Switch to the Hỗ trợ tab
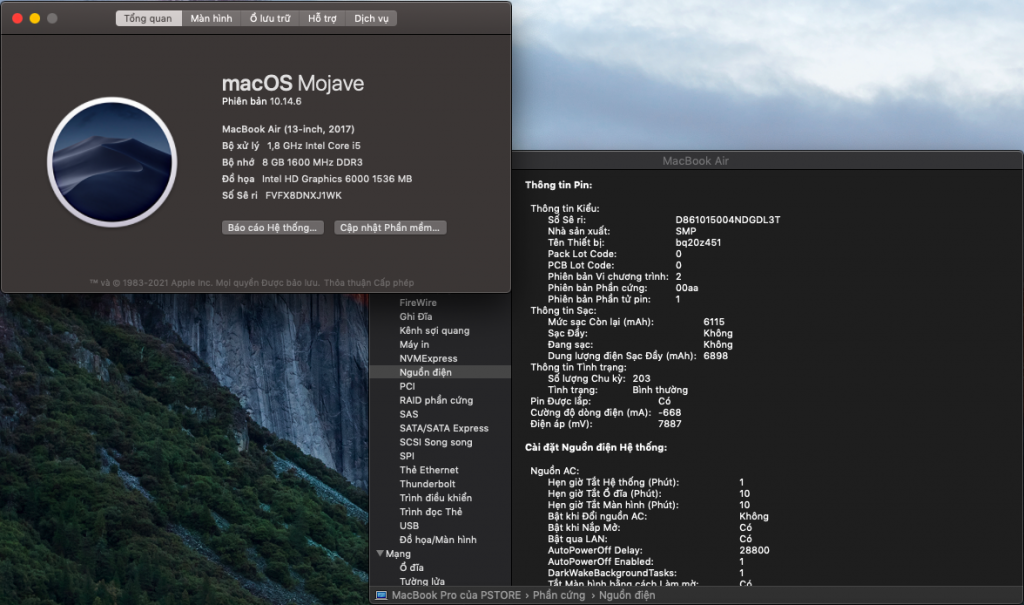 click(x=323, y=18)
